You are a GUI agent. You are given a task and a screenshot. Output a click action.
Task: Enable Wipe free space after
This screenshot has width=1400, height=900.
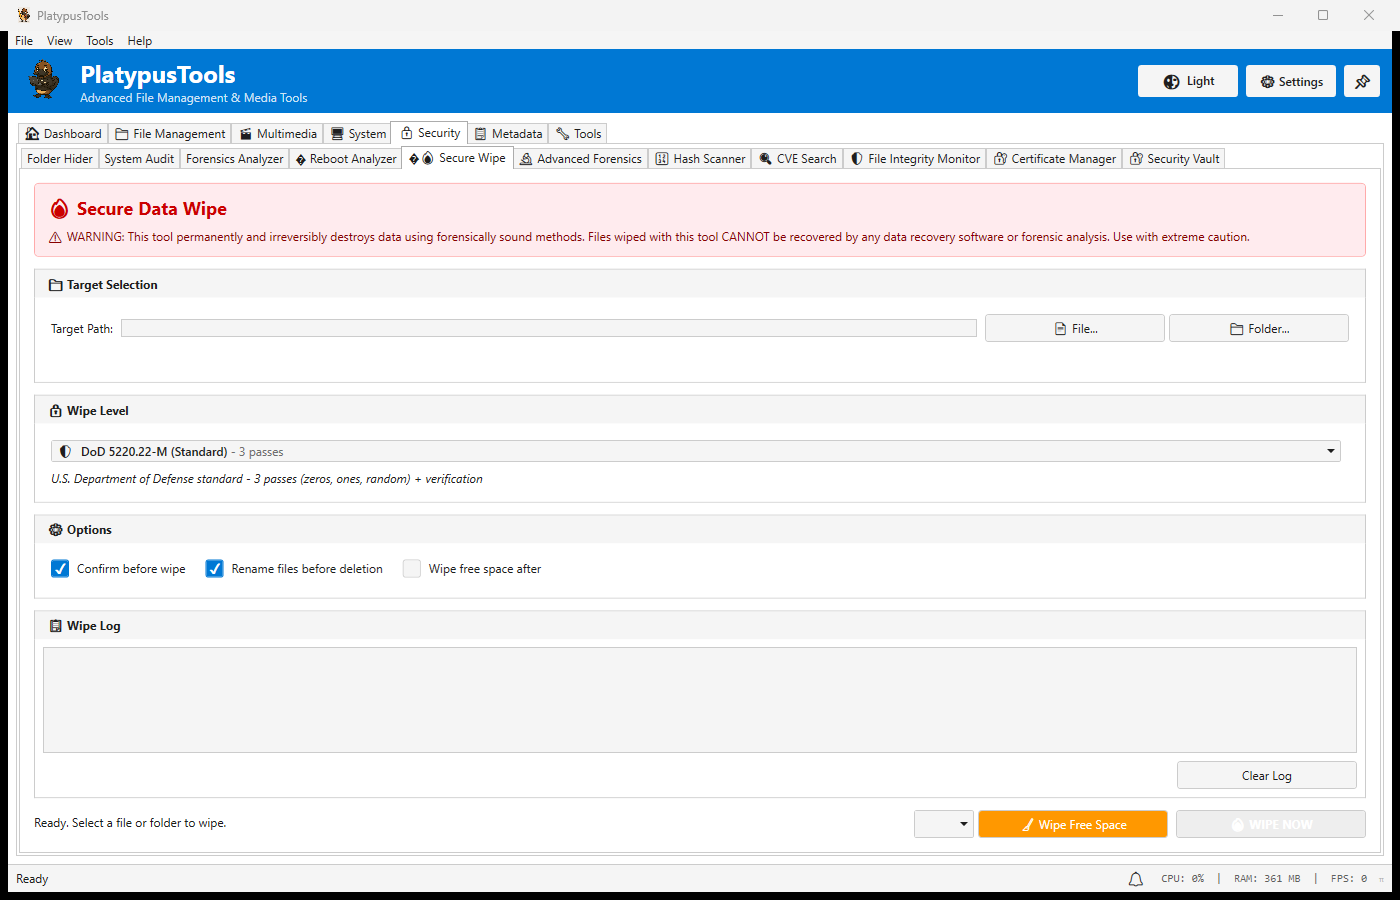[412, 569]
